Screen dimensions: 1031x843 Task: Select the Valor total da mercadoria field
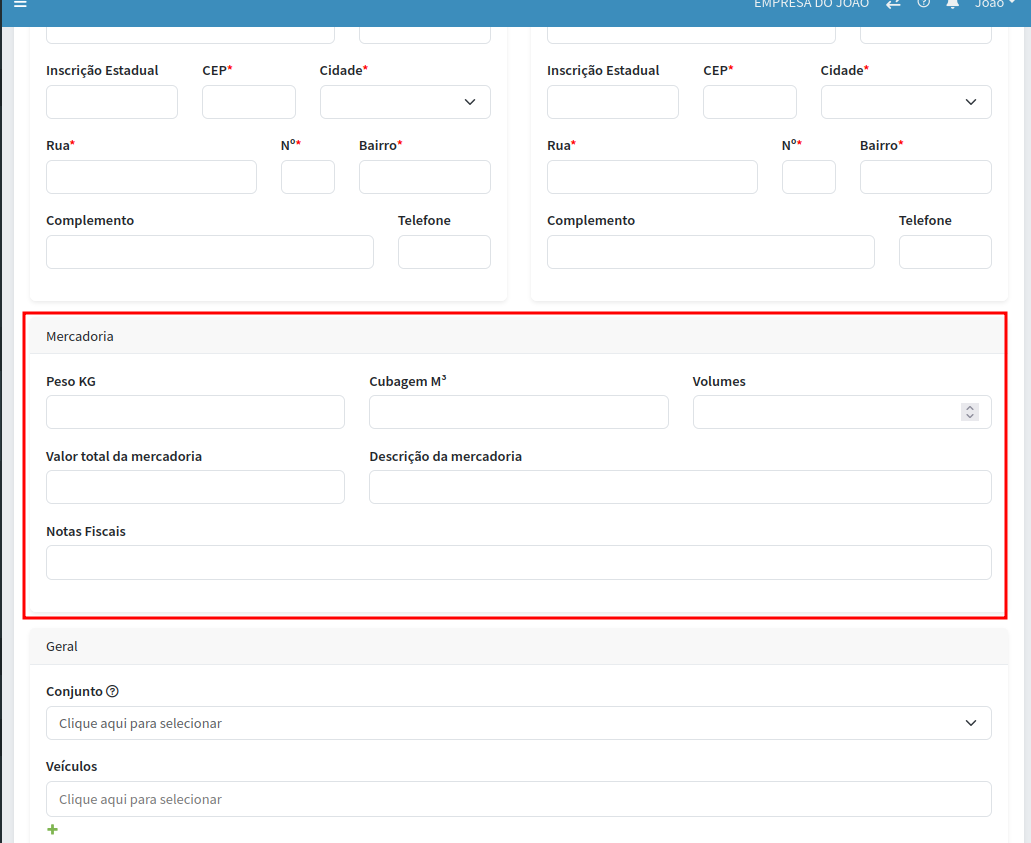pyautogui.click(x=195, y=487)
